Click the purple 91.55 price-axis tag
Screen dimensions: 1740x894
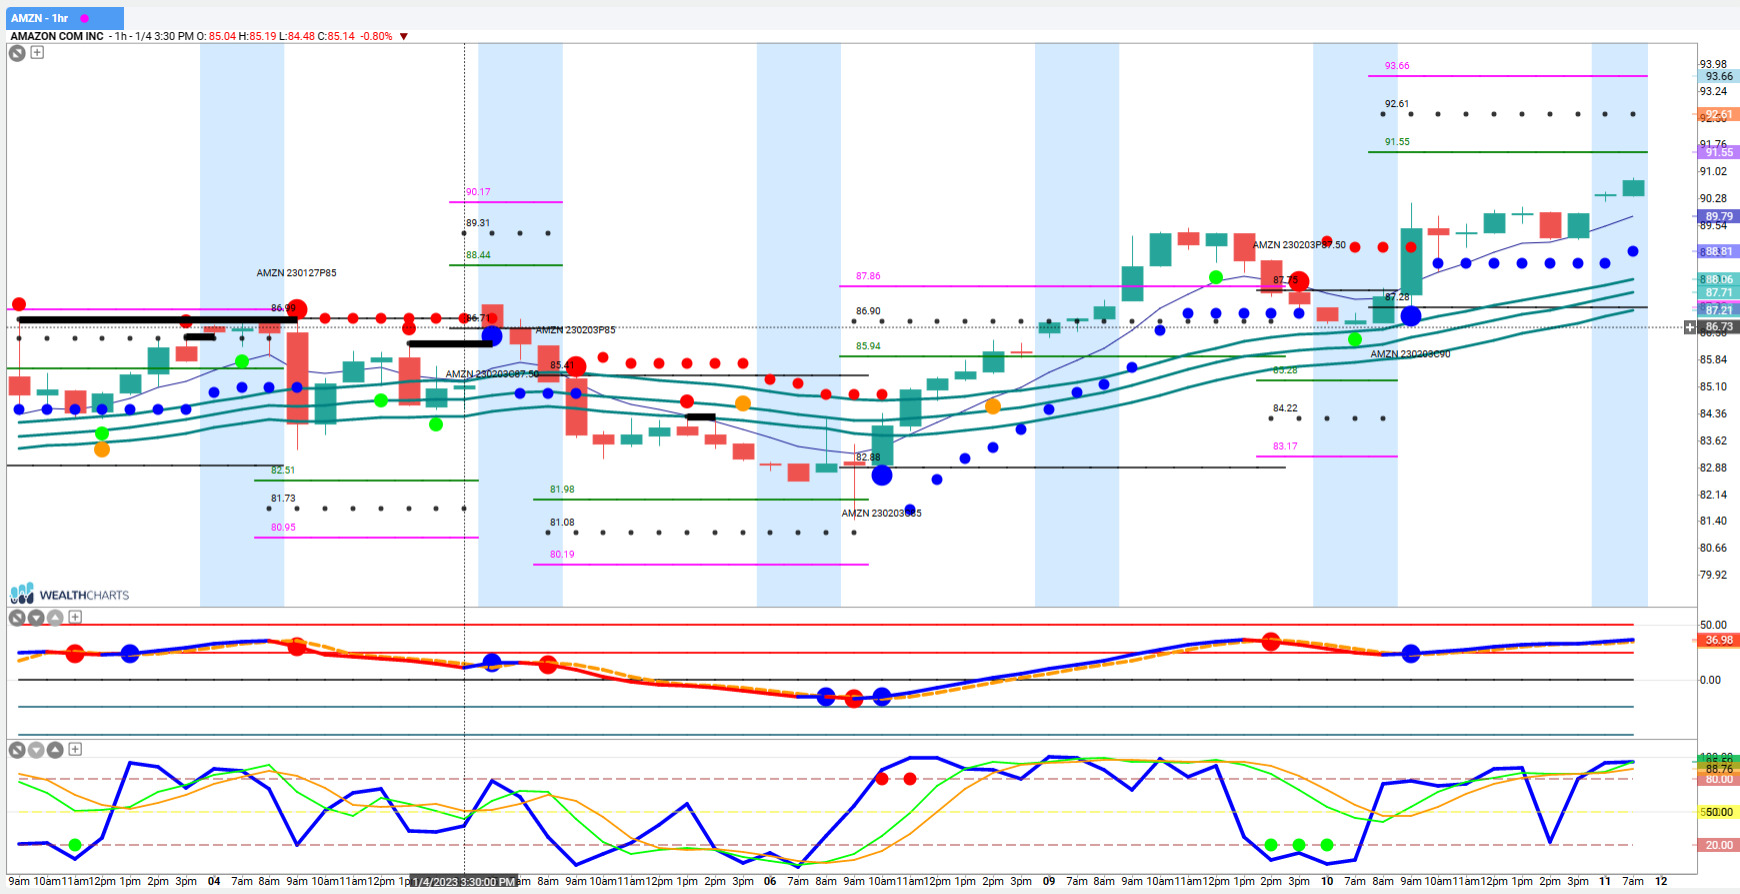pos(1719,153)
